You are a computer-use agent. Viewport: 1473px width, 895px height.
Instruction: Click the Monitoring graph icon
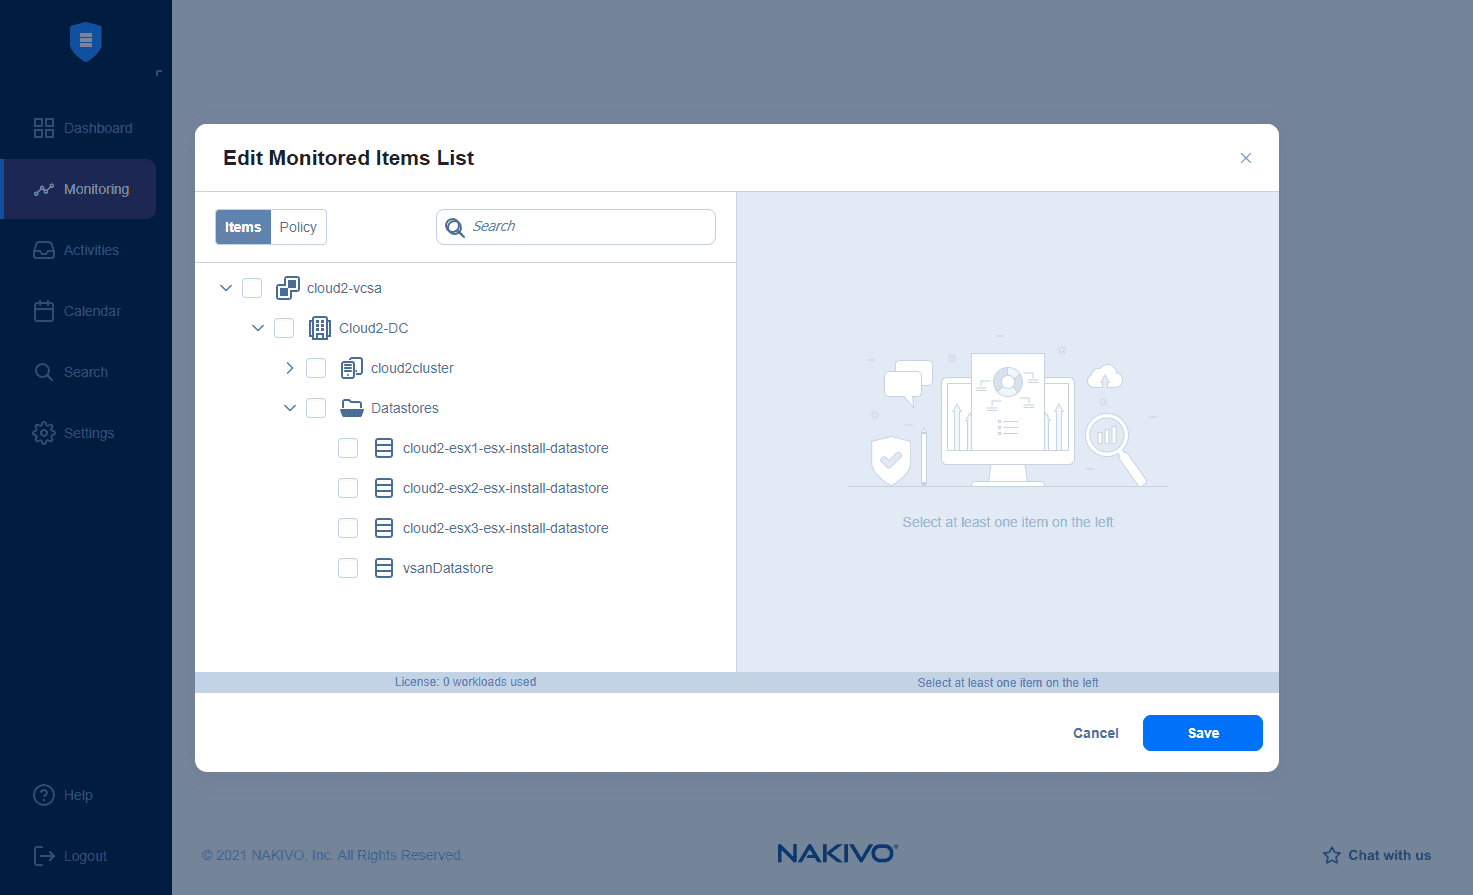tap(44, 189)
